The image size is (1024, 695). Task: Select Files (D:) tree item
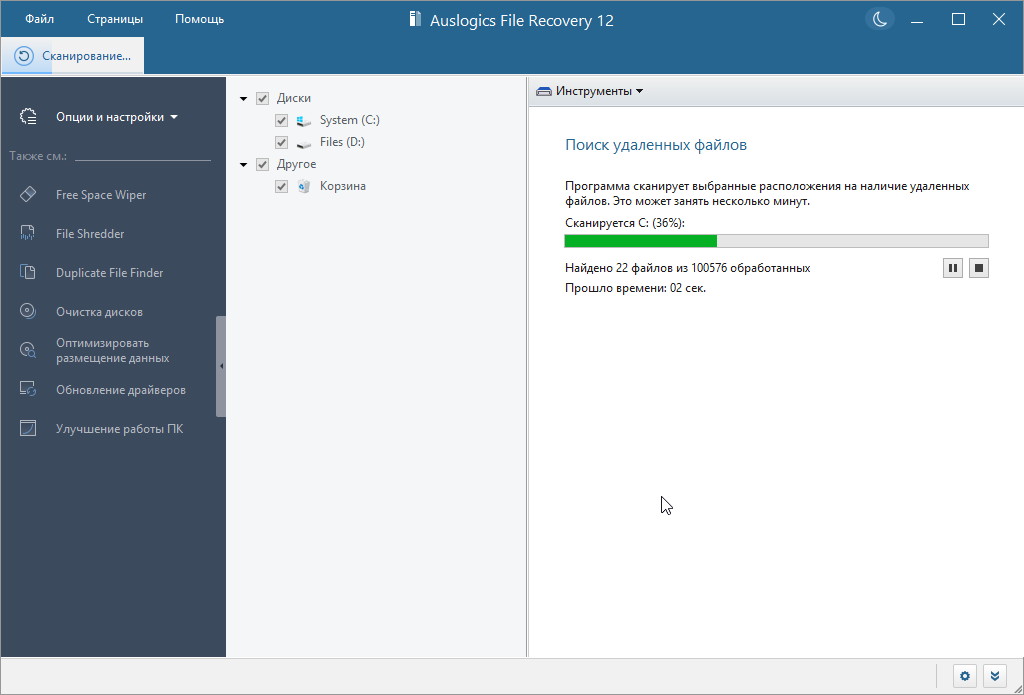342,142
